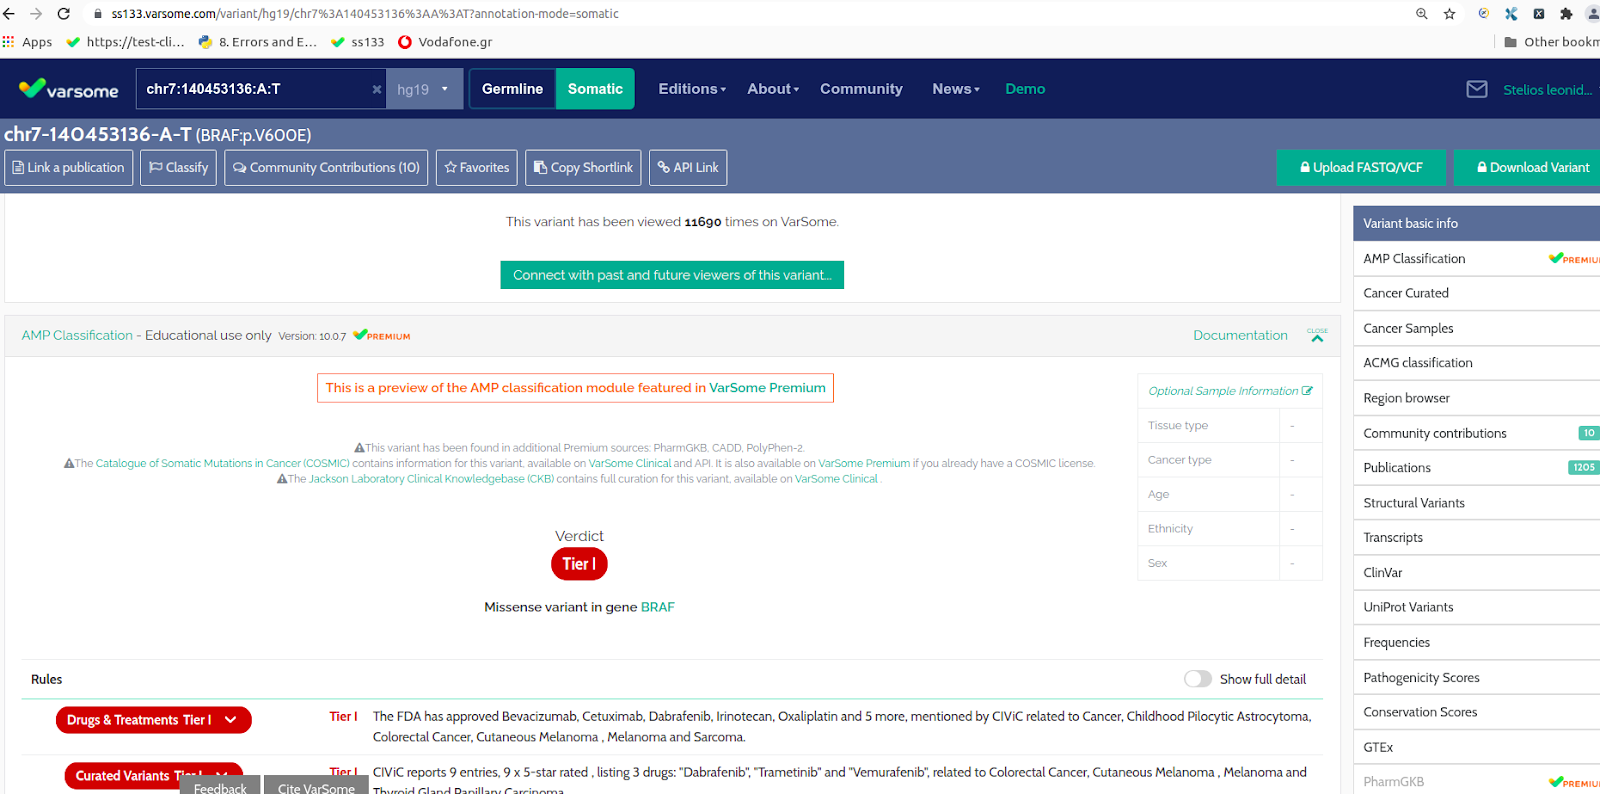Open the Demo link
Image resolution: width=1600 pixels, height=794 pixels.
click(x=1025, y=89)
